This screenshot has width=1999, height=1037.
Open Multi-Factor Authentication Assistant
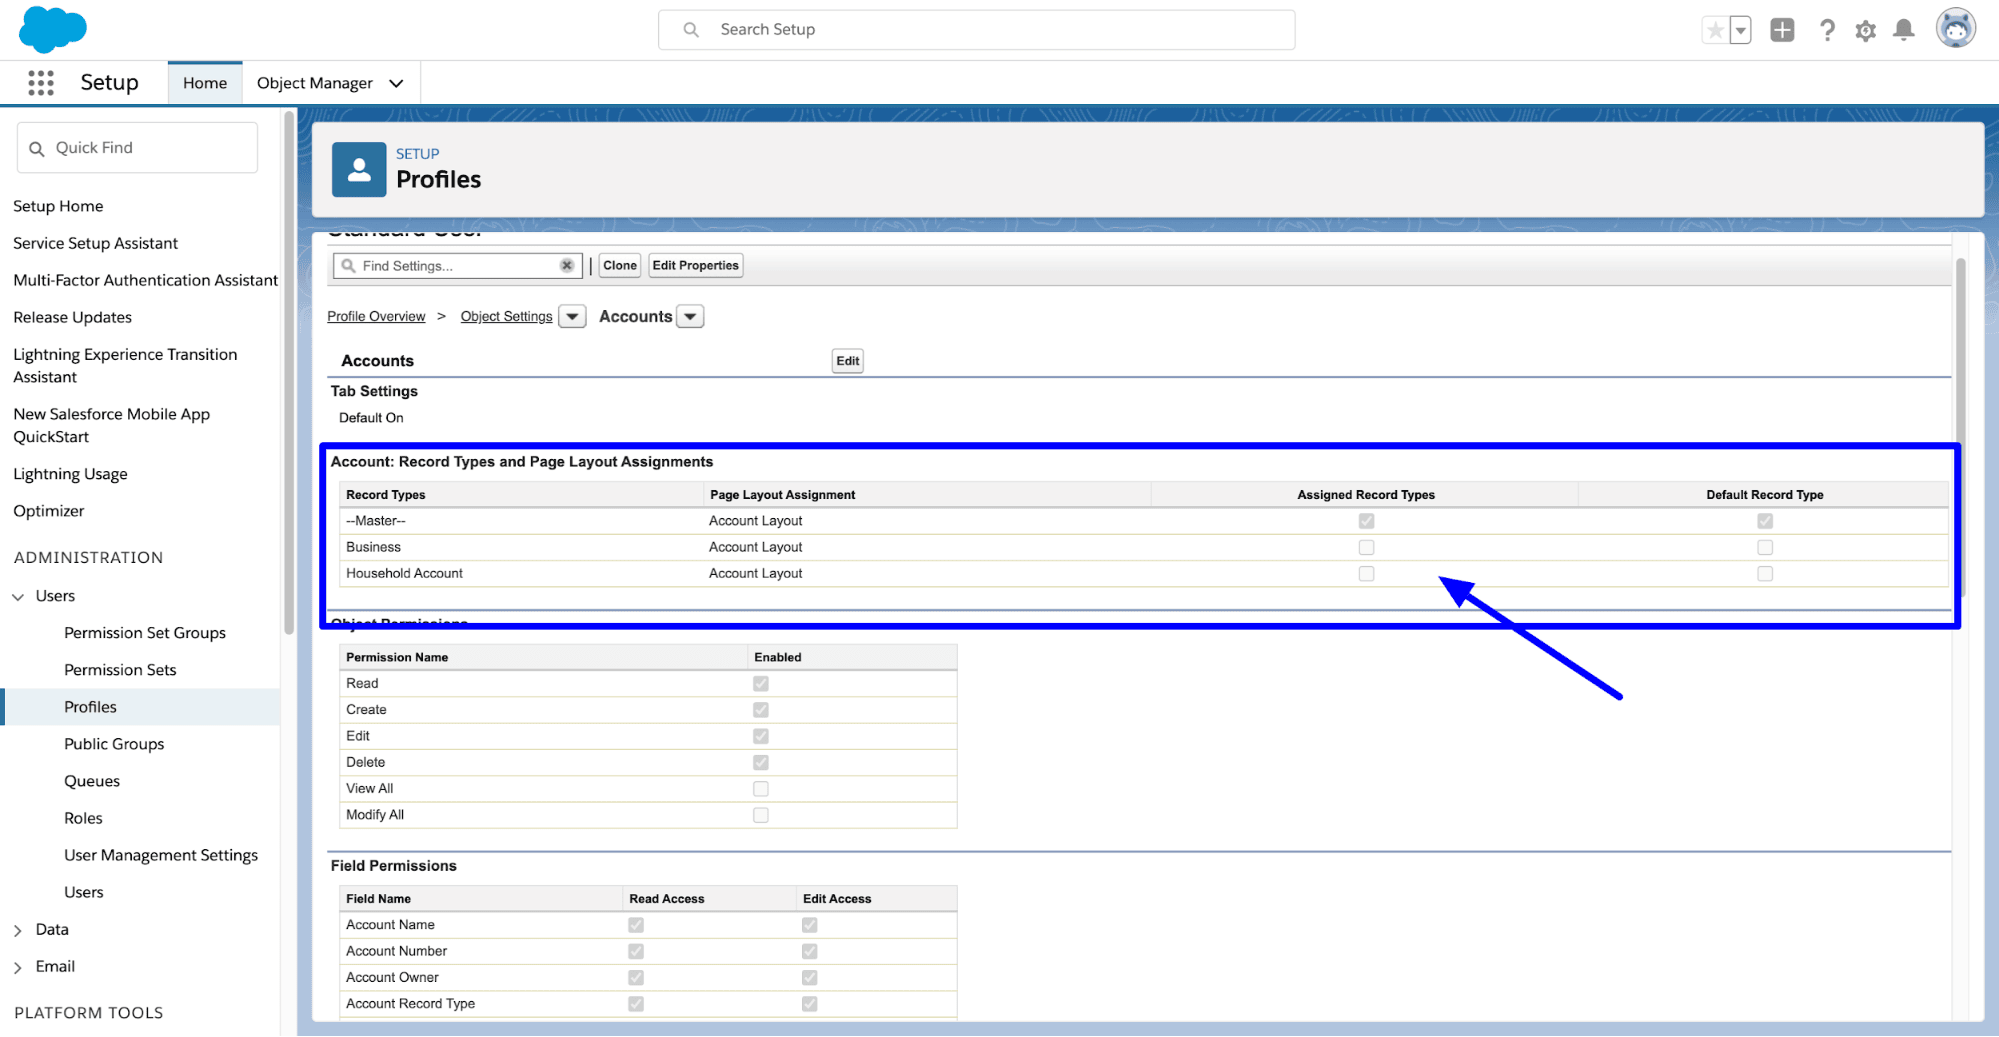(145, 280)
